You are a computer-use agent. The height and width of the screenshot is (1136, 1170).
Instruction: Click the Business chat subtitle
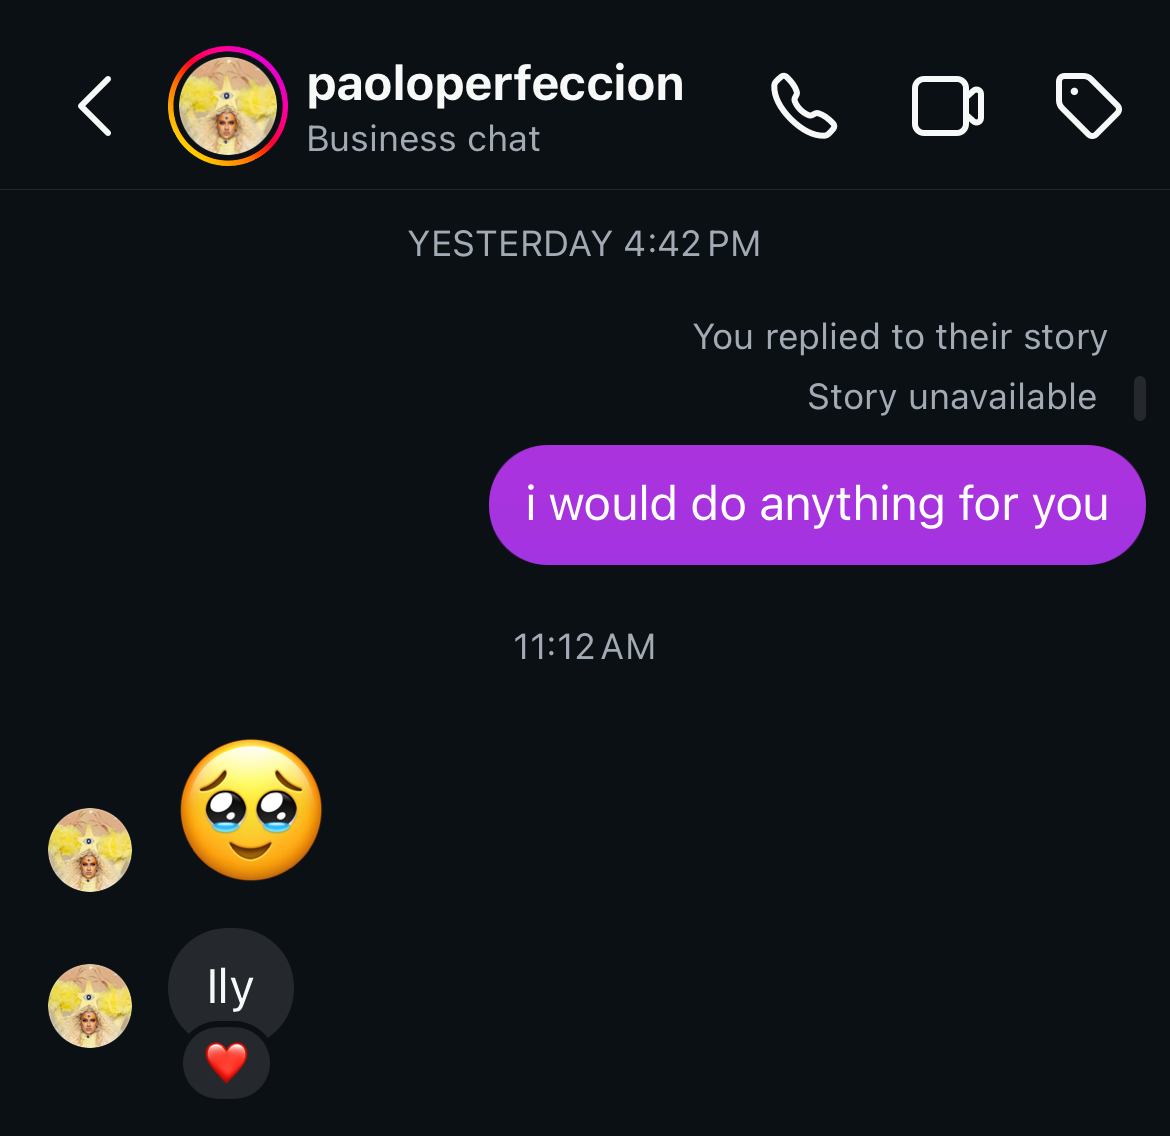coord(423,139)
